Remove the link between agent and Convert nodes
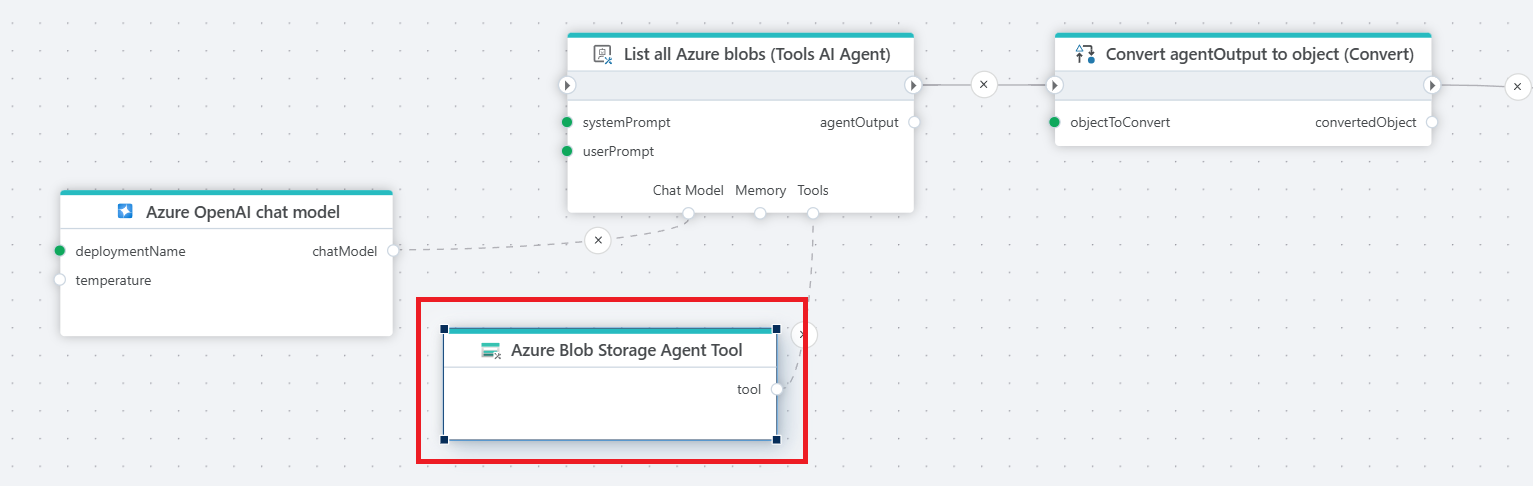The width and height of the screenshot is (1533, 486). click(983, 85)
